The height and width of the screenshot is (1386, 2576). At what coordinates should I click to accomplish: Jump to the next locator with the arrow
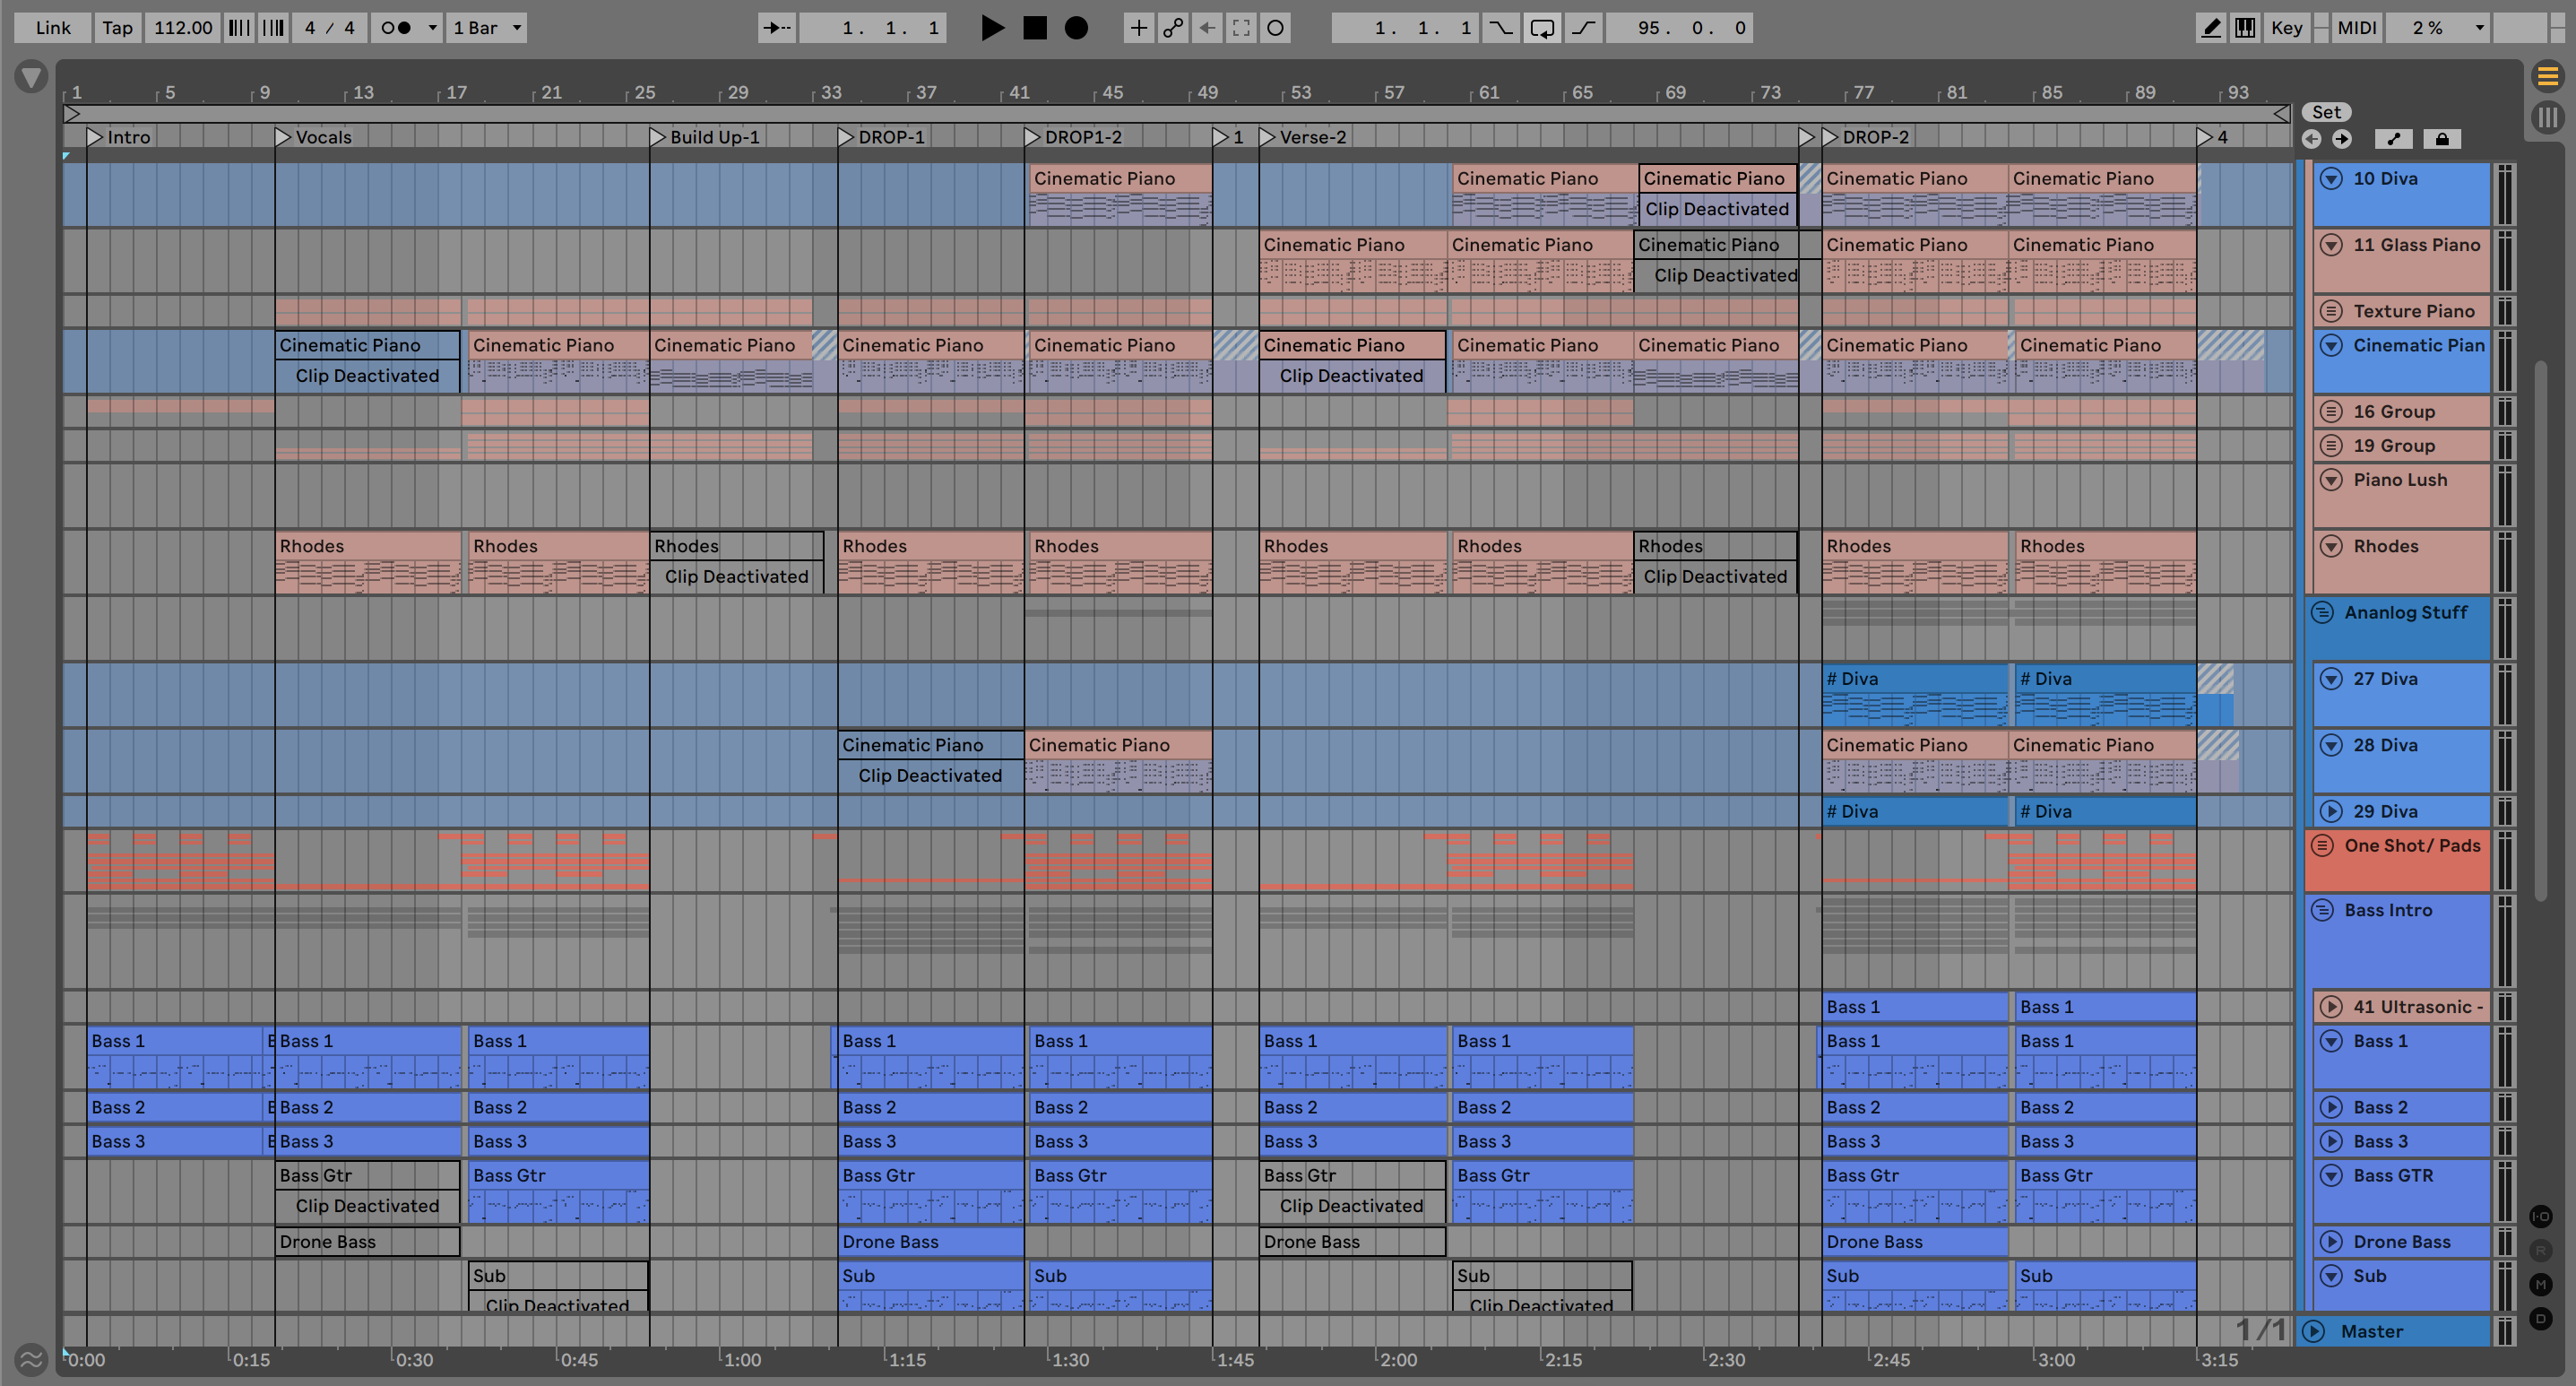pyautogui.click(x=2342, y=139)
